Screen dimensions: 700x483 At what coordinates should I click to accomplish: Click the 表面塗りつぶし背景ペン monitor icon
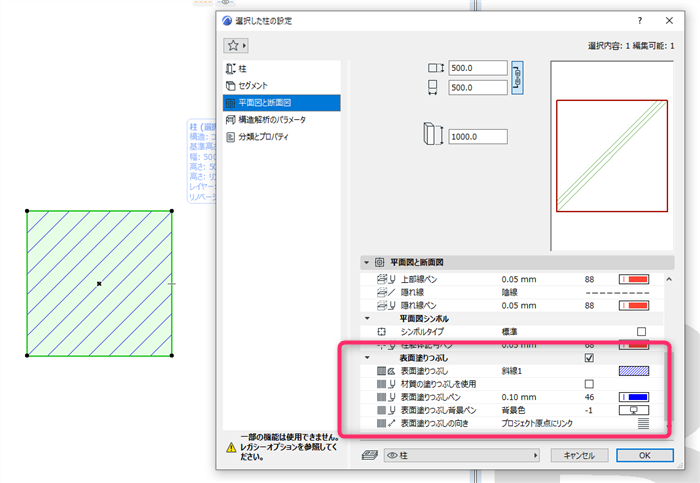coord(633,410)
